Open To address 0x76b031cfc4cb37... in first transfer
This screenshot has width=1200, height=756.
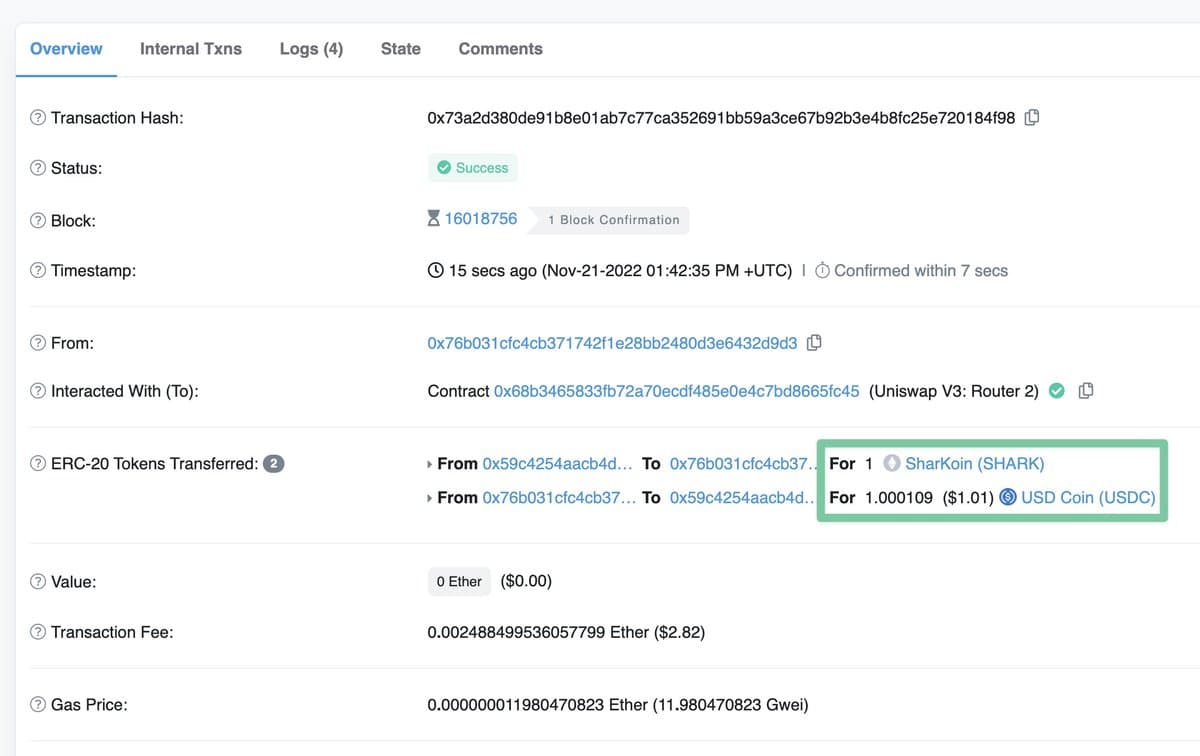tap(743, 464)
